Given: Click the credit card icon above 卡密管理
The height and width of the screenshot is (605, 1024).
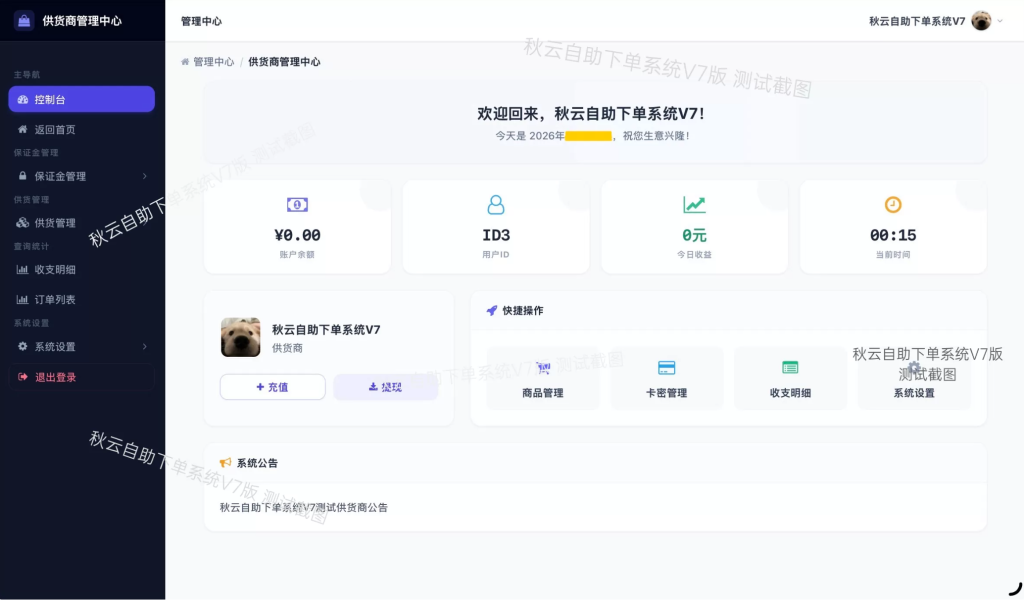Looking at the screenshot, I should point(666,368).
